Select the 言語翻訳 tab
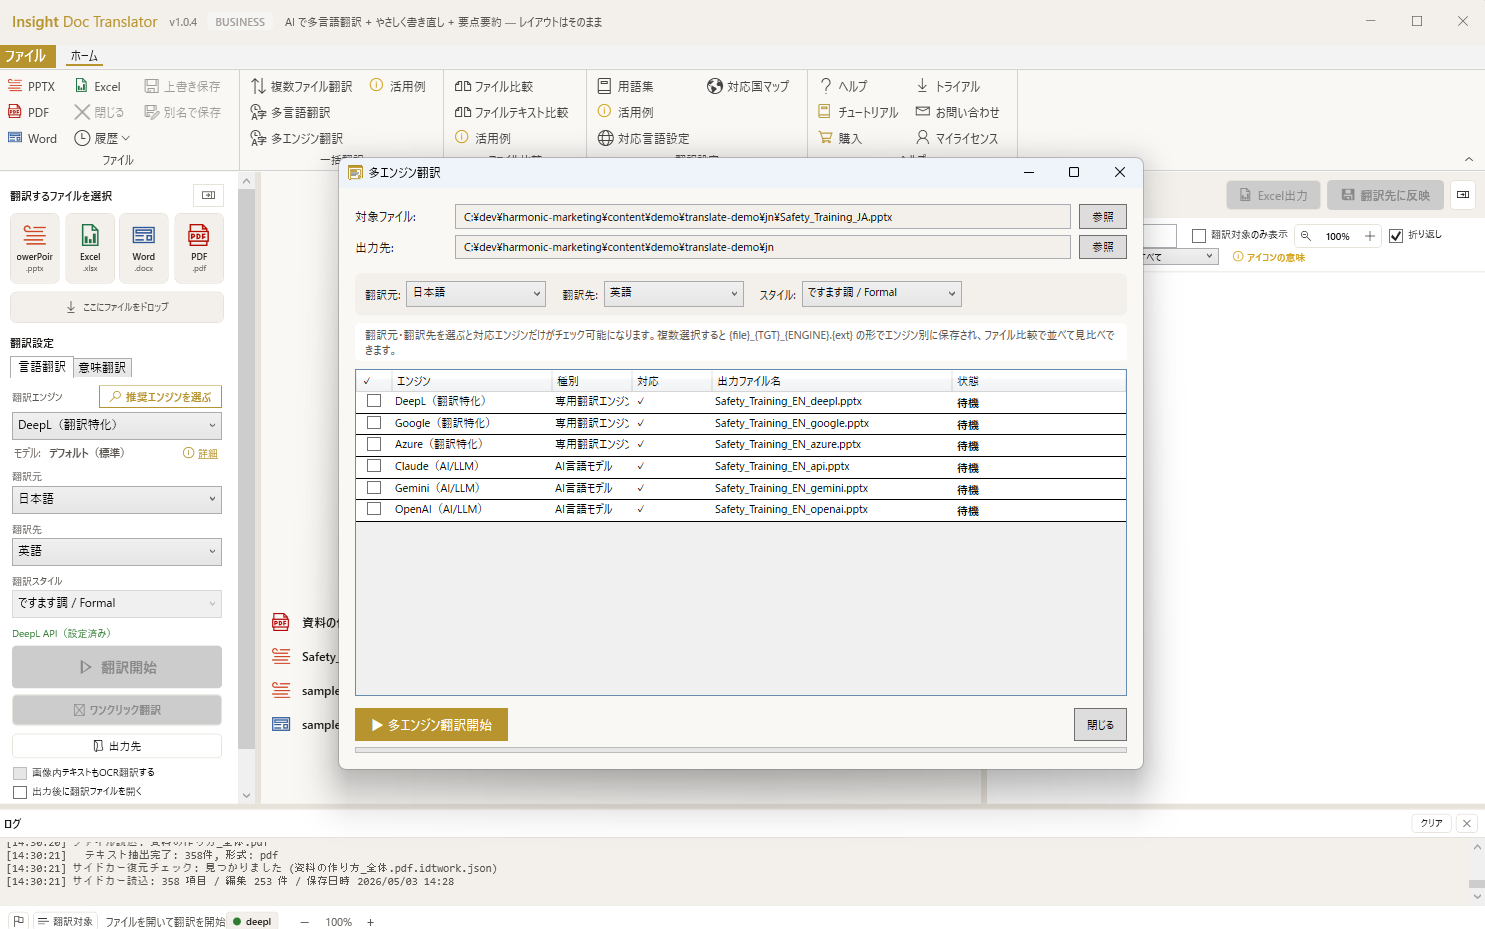Image resolution: width=1485 pixels, height=929 pixels. 42,367
